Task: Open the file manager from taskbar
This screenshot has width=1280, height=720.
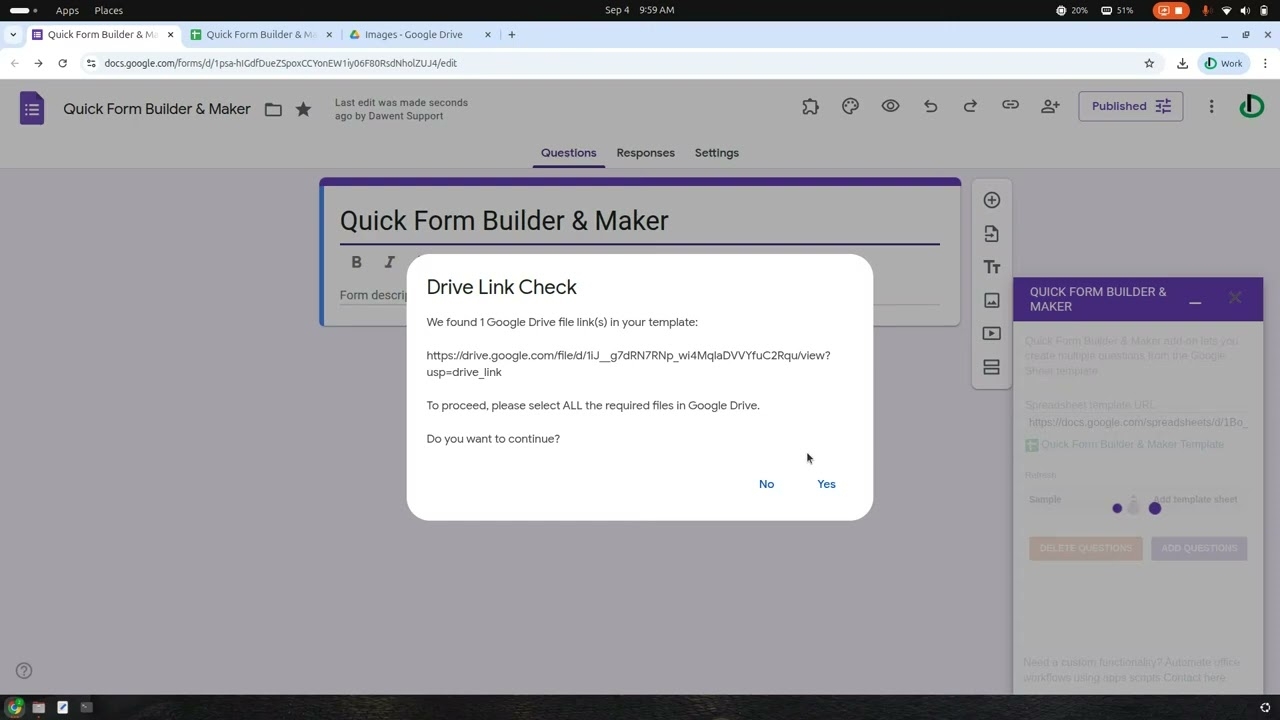Action: [x=39, y=707]
